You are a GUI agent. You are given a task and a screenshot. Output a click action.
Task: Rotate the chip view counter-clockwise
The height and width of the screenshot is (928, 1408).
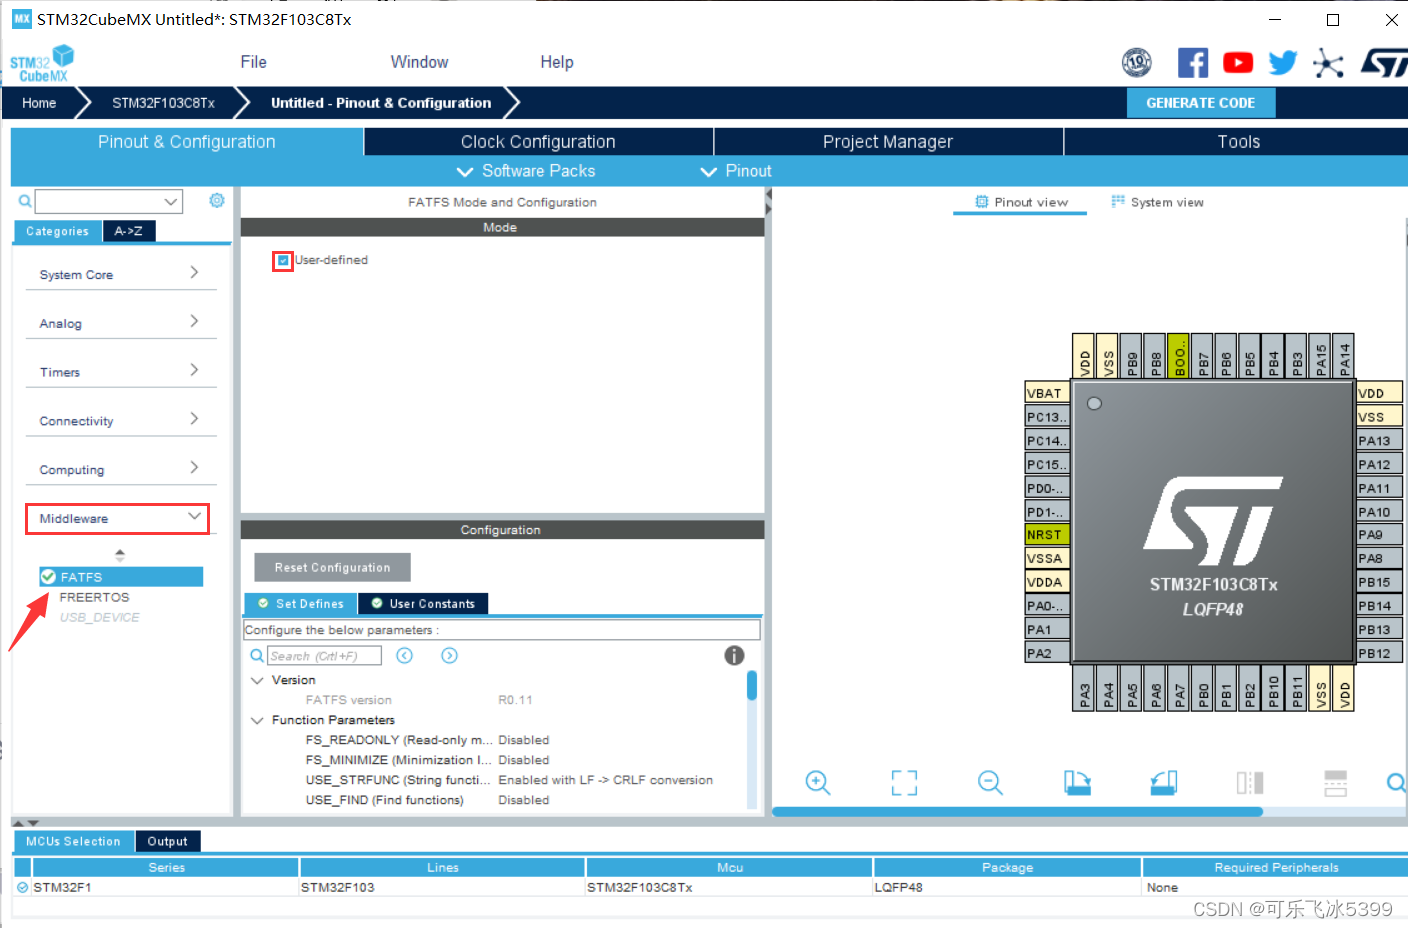click(x=1164, y=783)
